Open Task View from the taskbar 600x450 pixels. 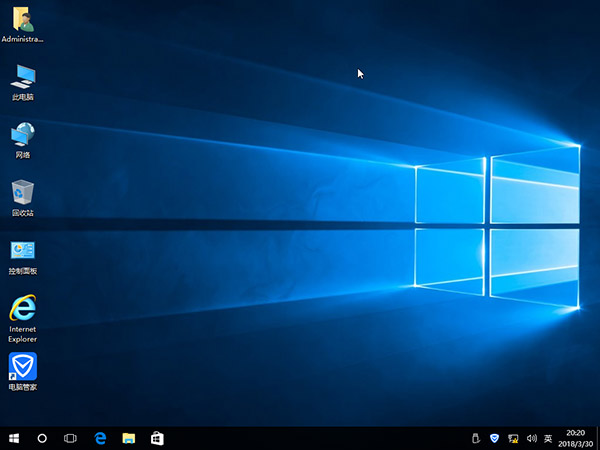[71, 438]
